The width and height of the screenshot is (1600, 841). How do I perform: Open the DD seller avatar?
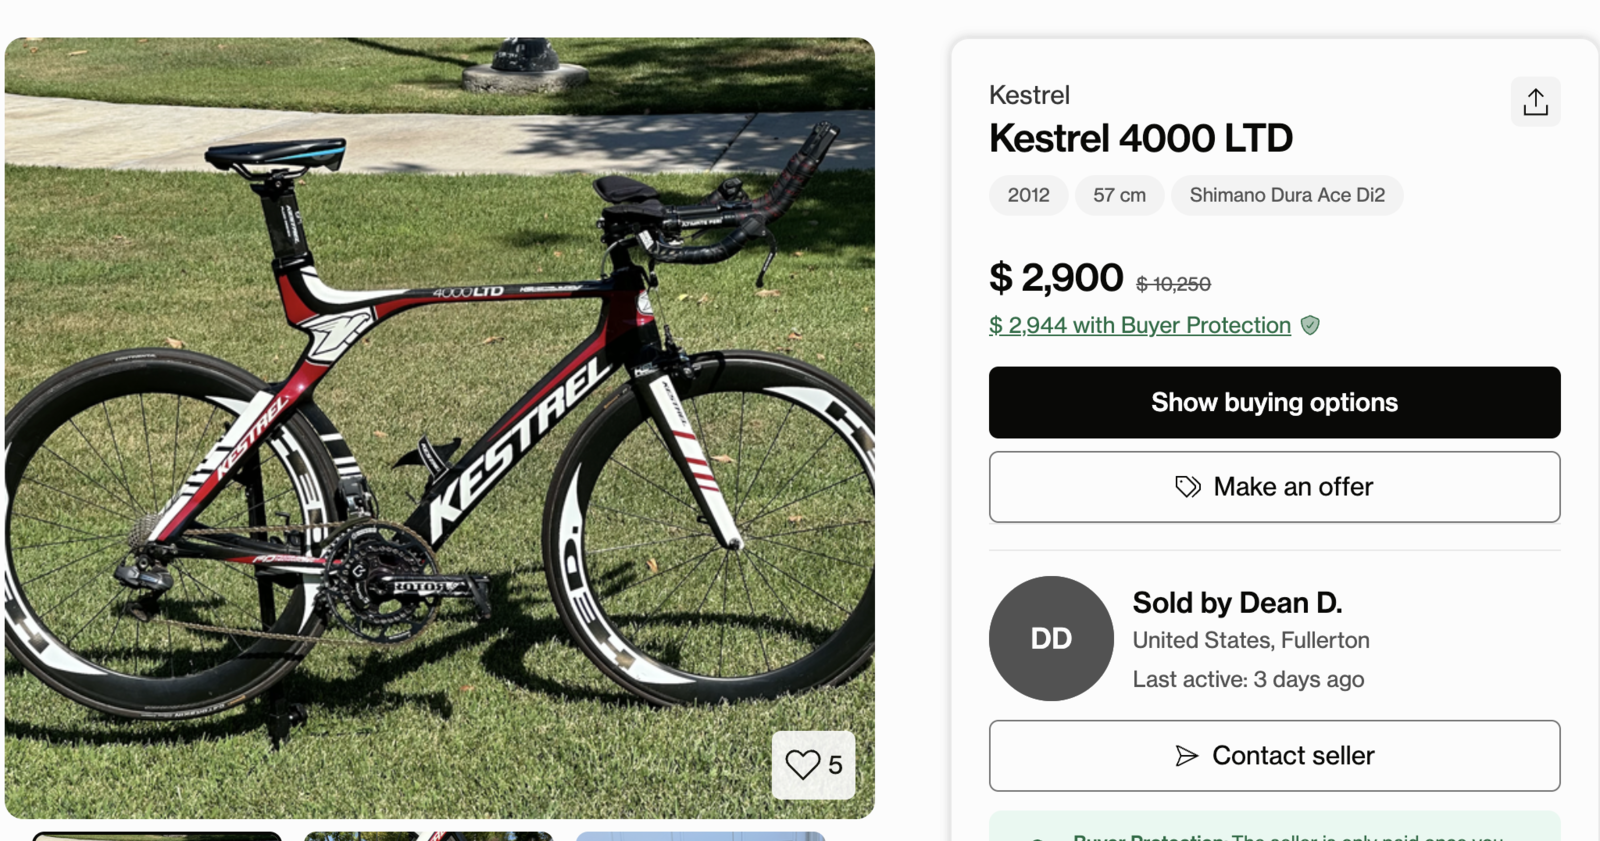tap(1051, 638)
